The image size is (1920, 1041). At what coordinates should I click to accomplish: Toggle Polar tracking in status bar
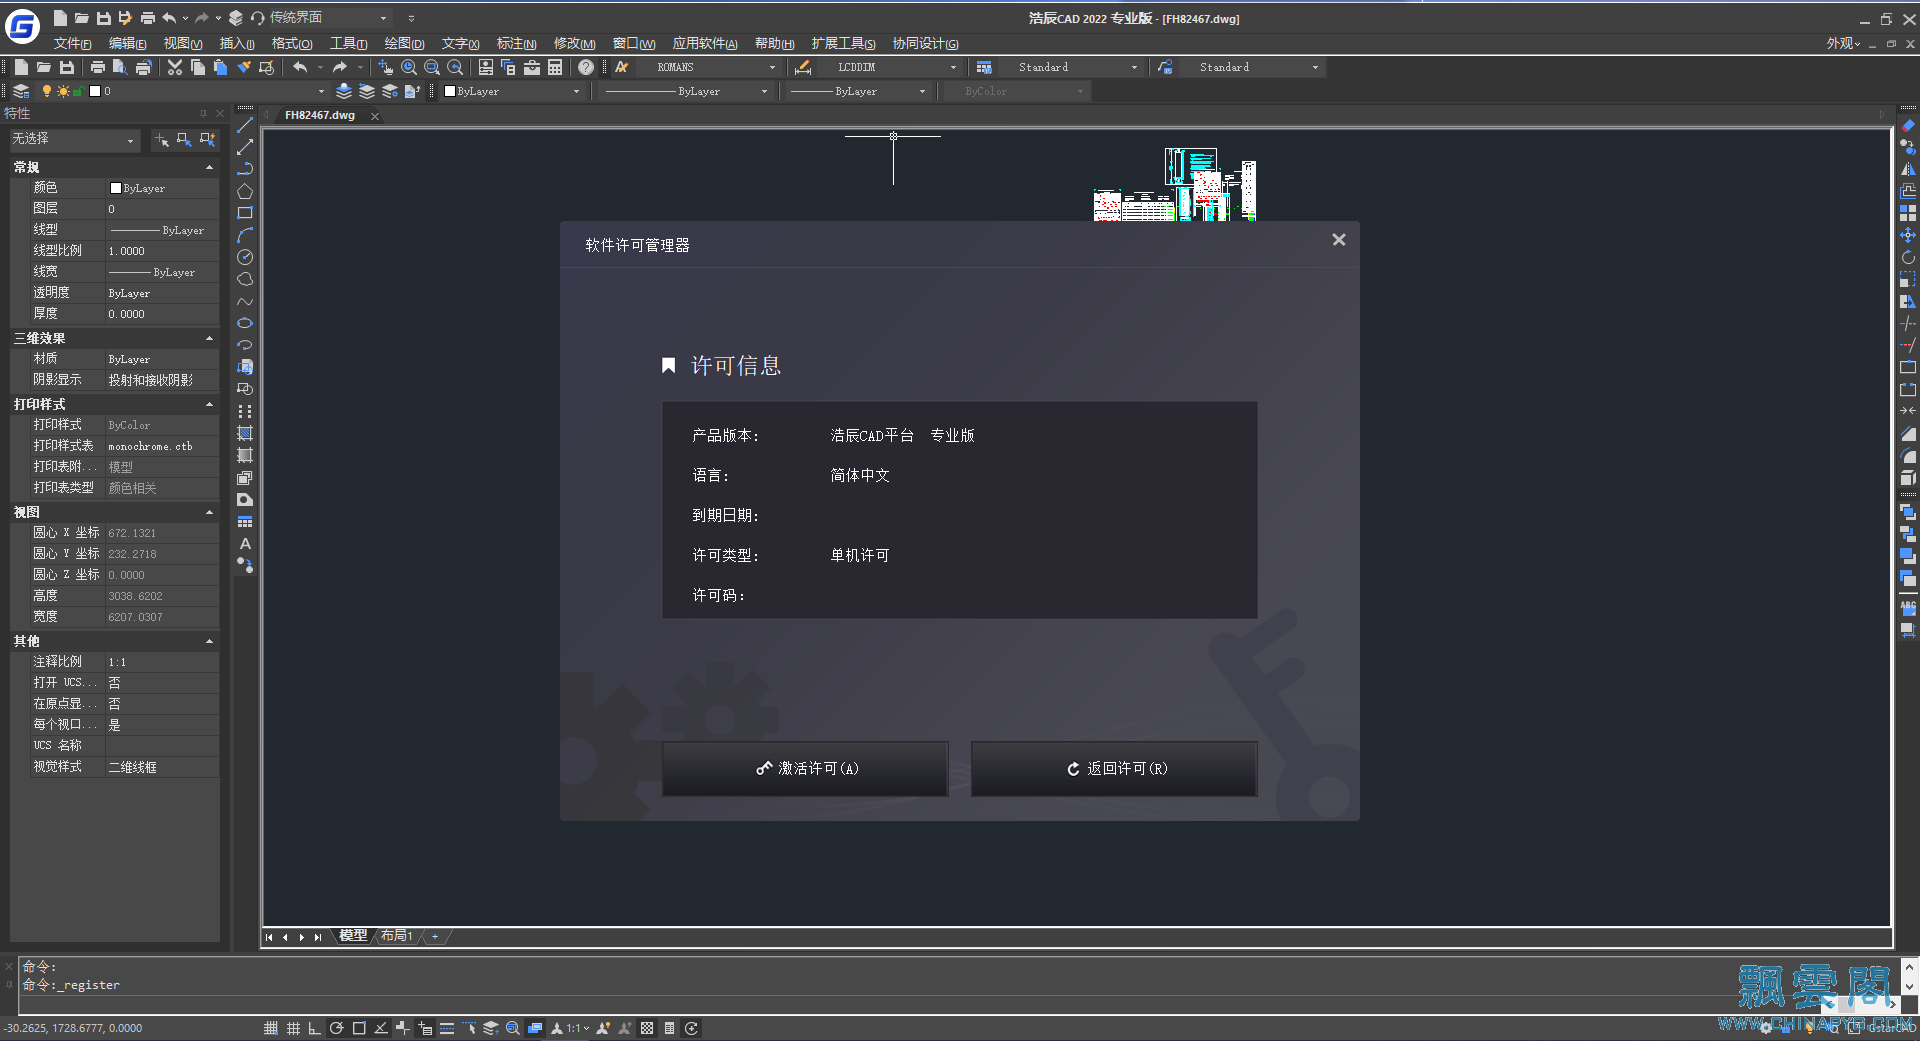(337, 1028)
